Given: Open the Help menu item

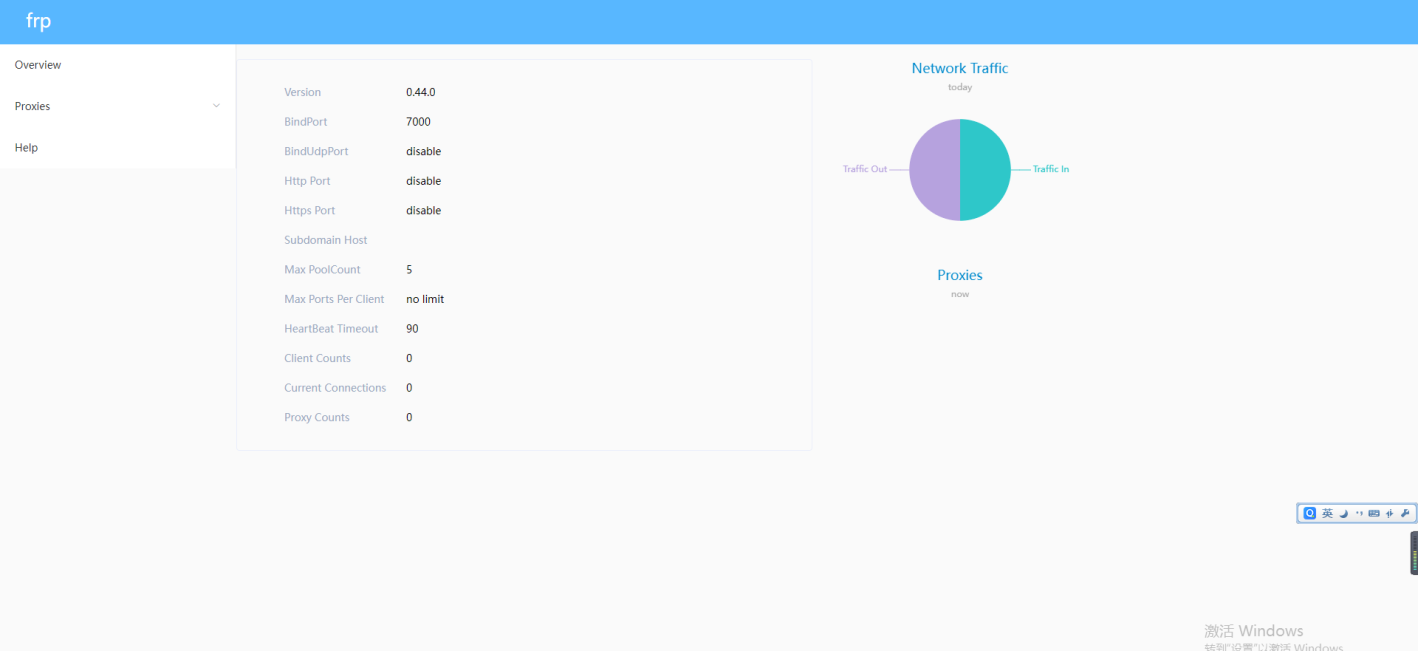Looking at the screenshot, I should point(26,148).
